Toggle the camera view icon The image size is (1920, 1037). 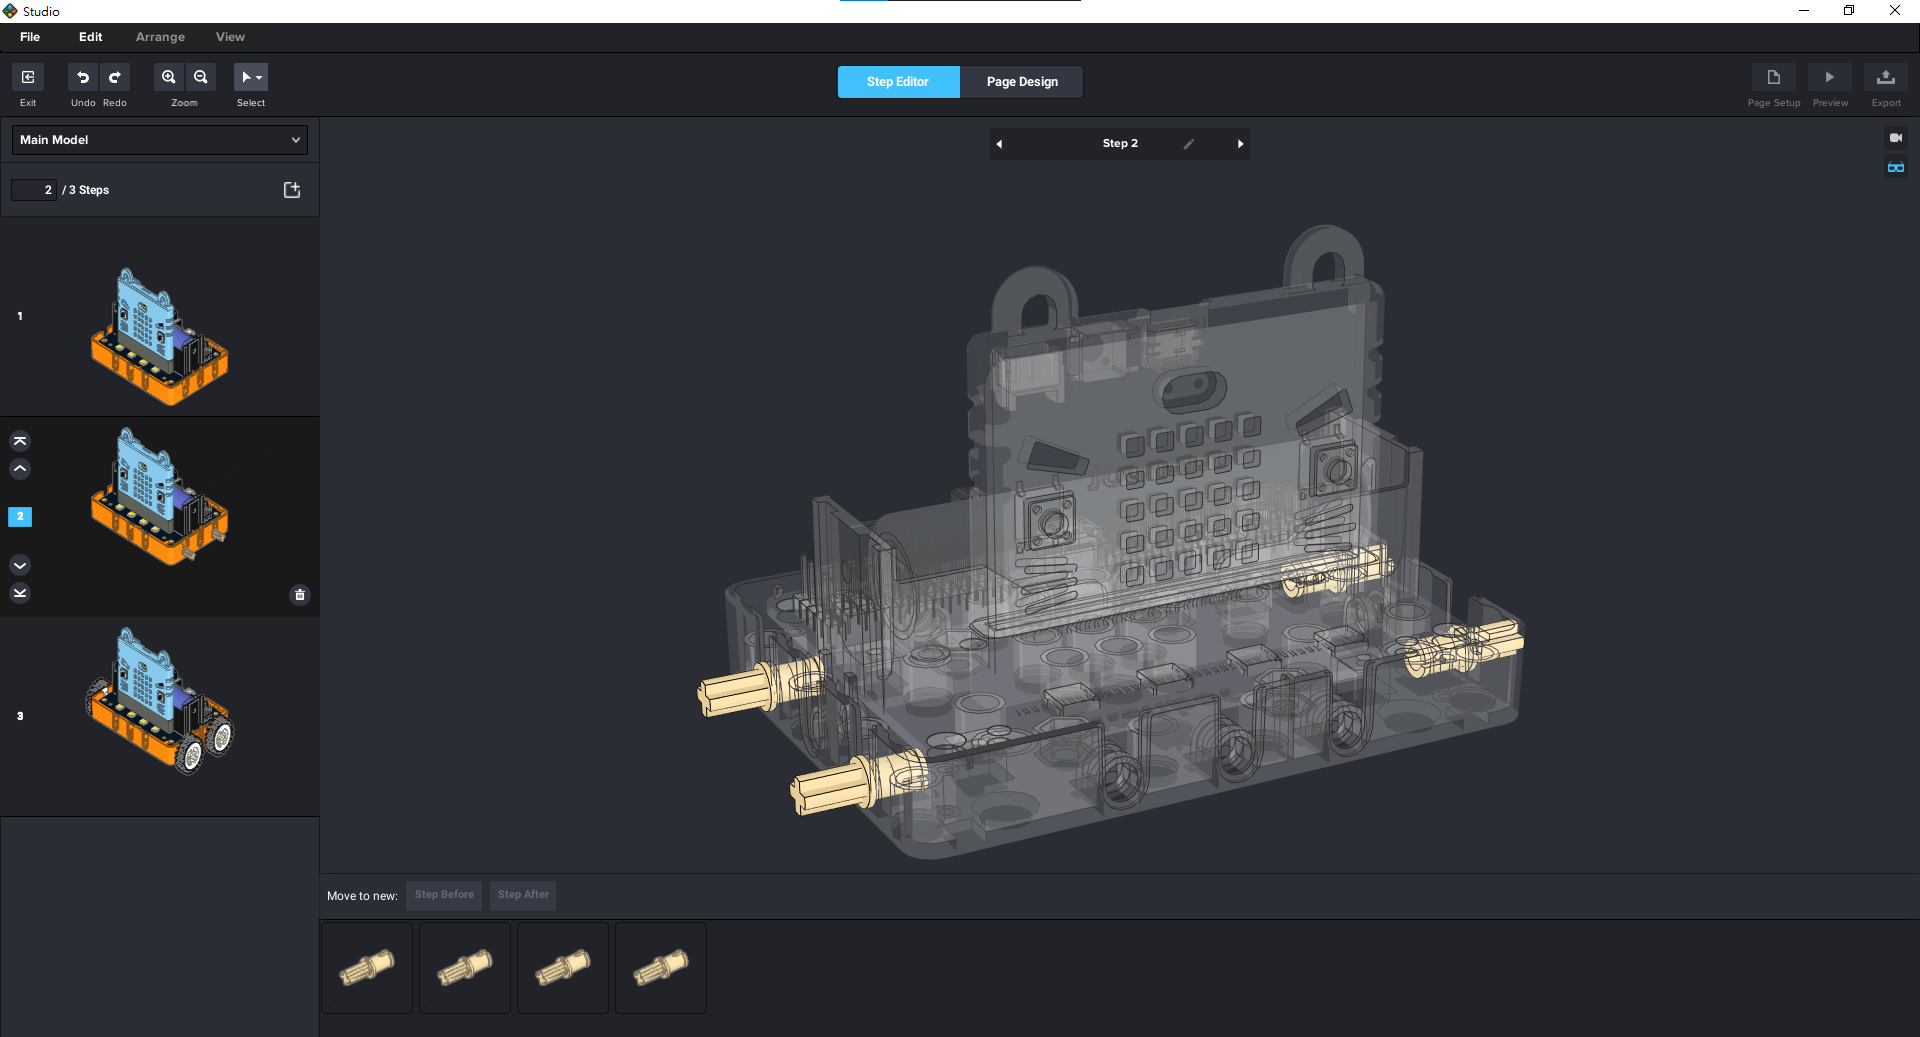1895,138
